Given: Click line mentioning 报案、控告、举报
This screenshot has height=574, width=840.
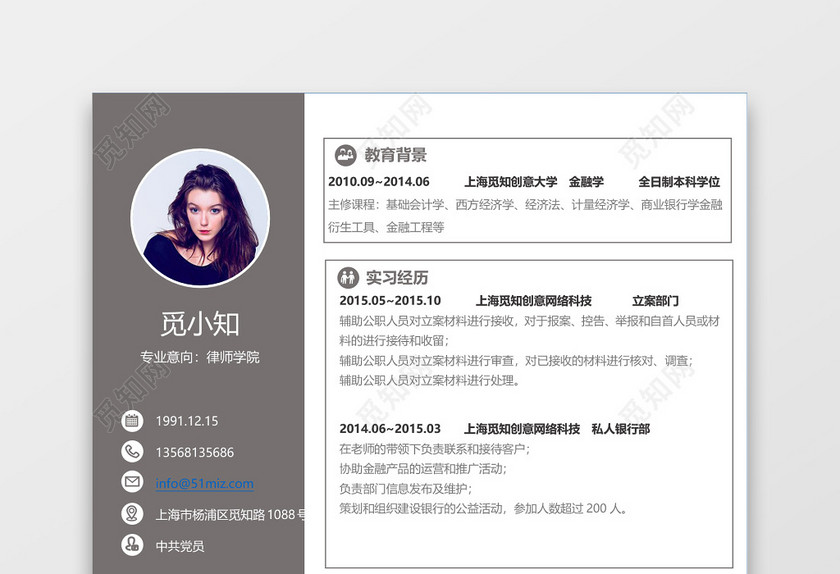Looking at the screenshot, I should pos(529,321).
